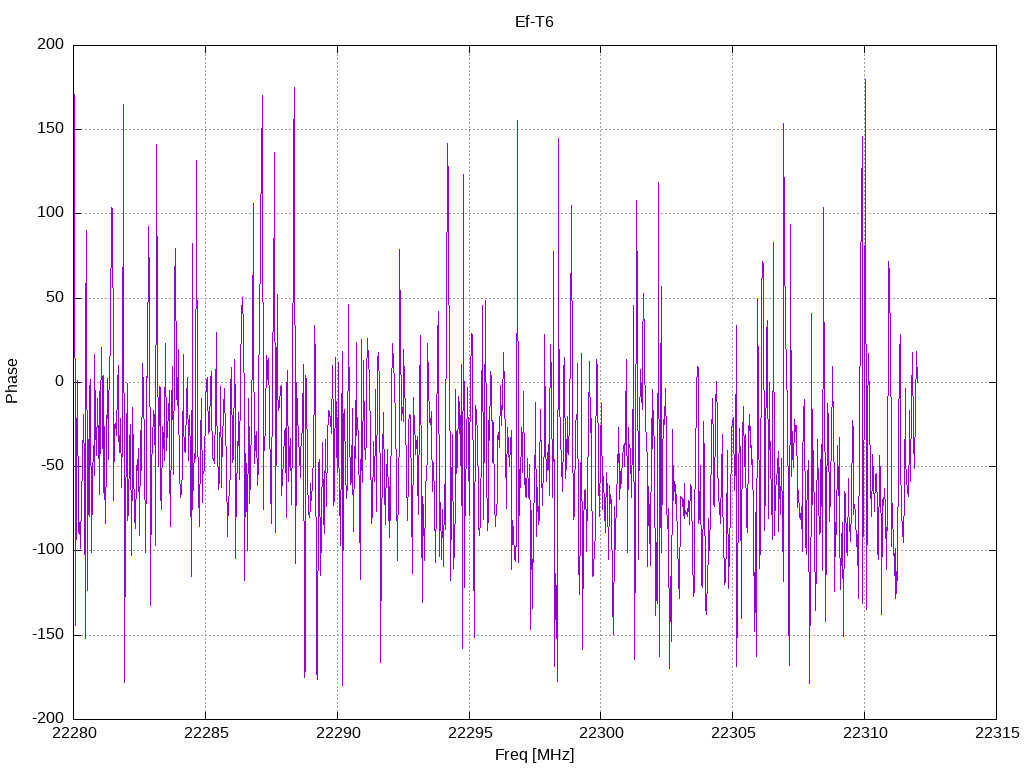Click the 22285 x-axis tick label

point(206,733)
